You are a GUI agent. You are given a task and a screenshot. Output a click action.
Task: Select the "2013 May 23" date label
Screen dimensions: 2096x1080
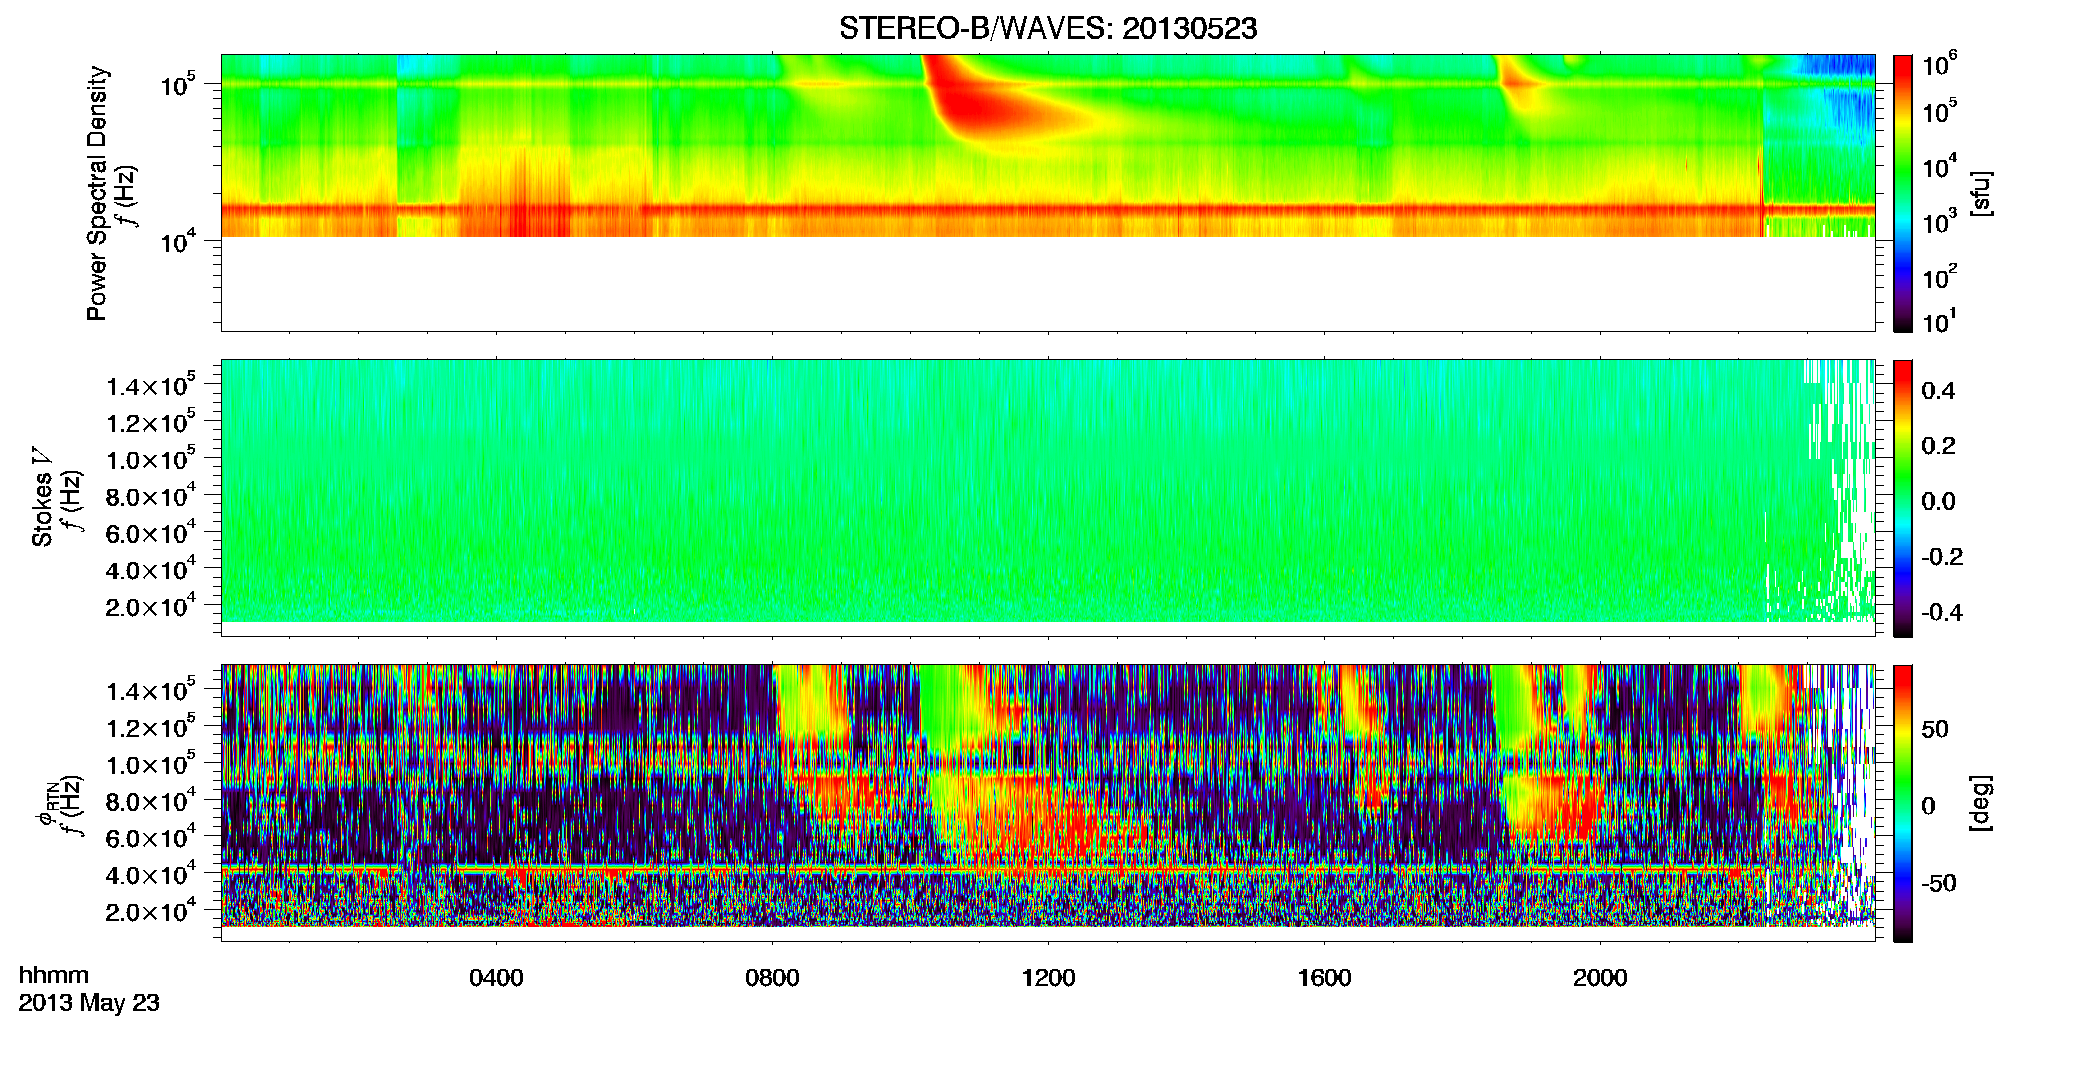pyautogui.click(x=89, y=1003)
